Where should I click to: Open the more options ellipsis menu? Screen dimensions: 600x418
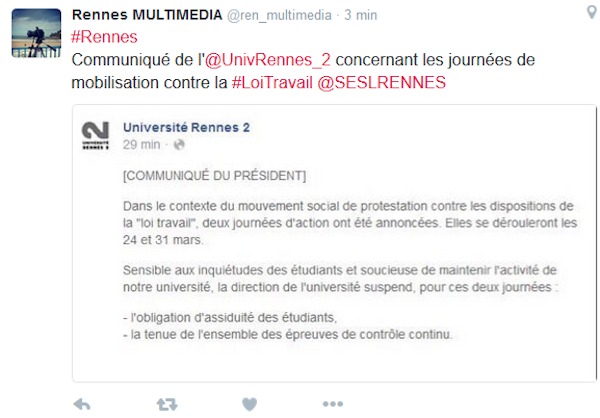[x=333, y=404]
